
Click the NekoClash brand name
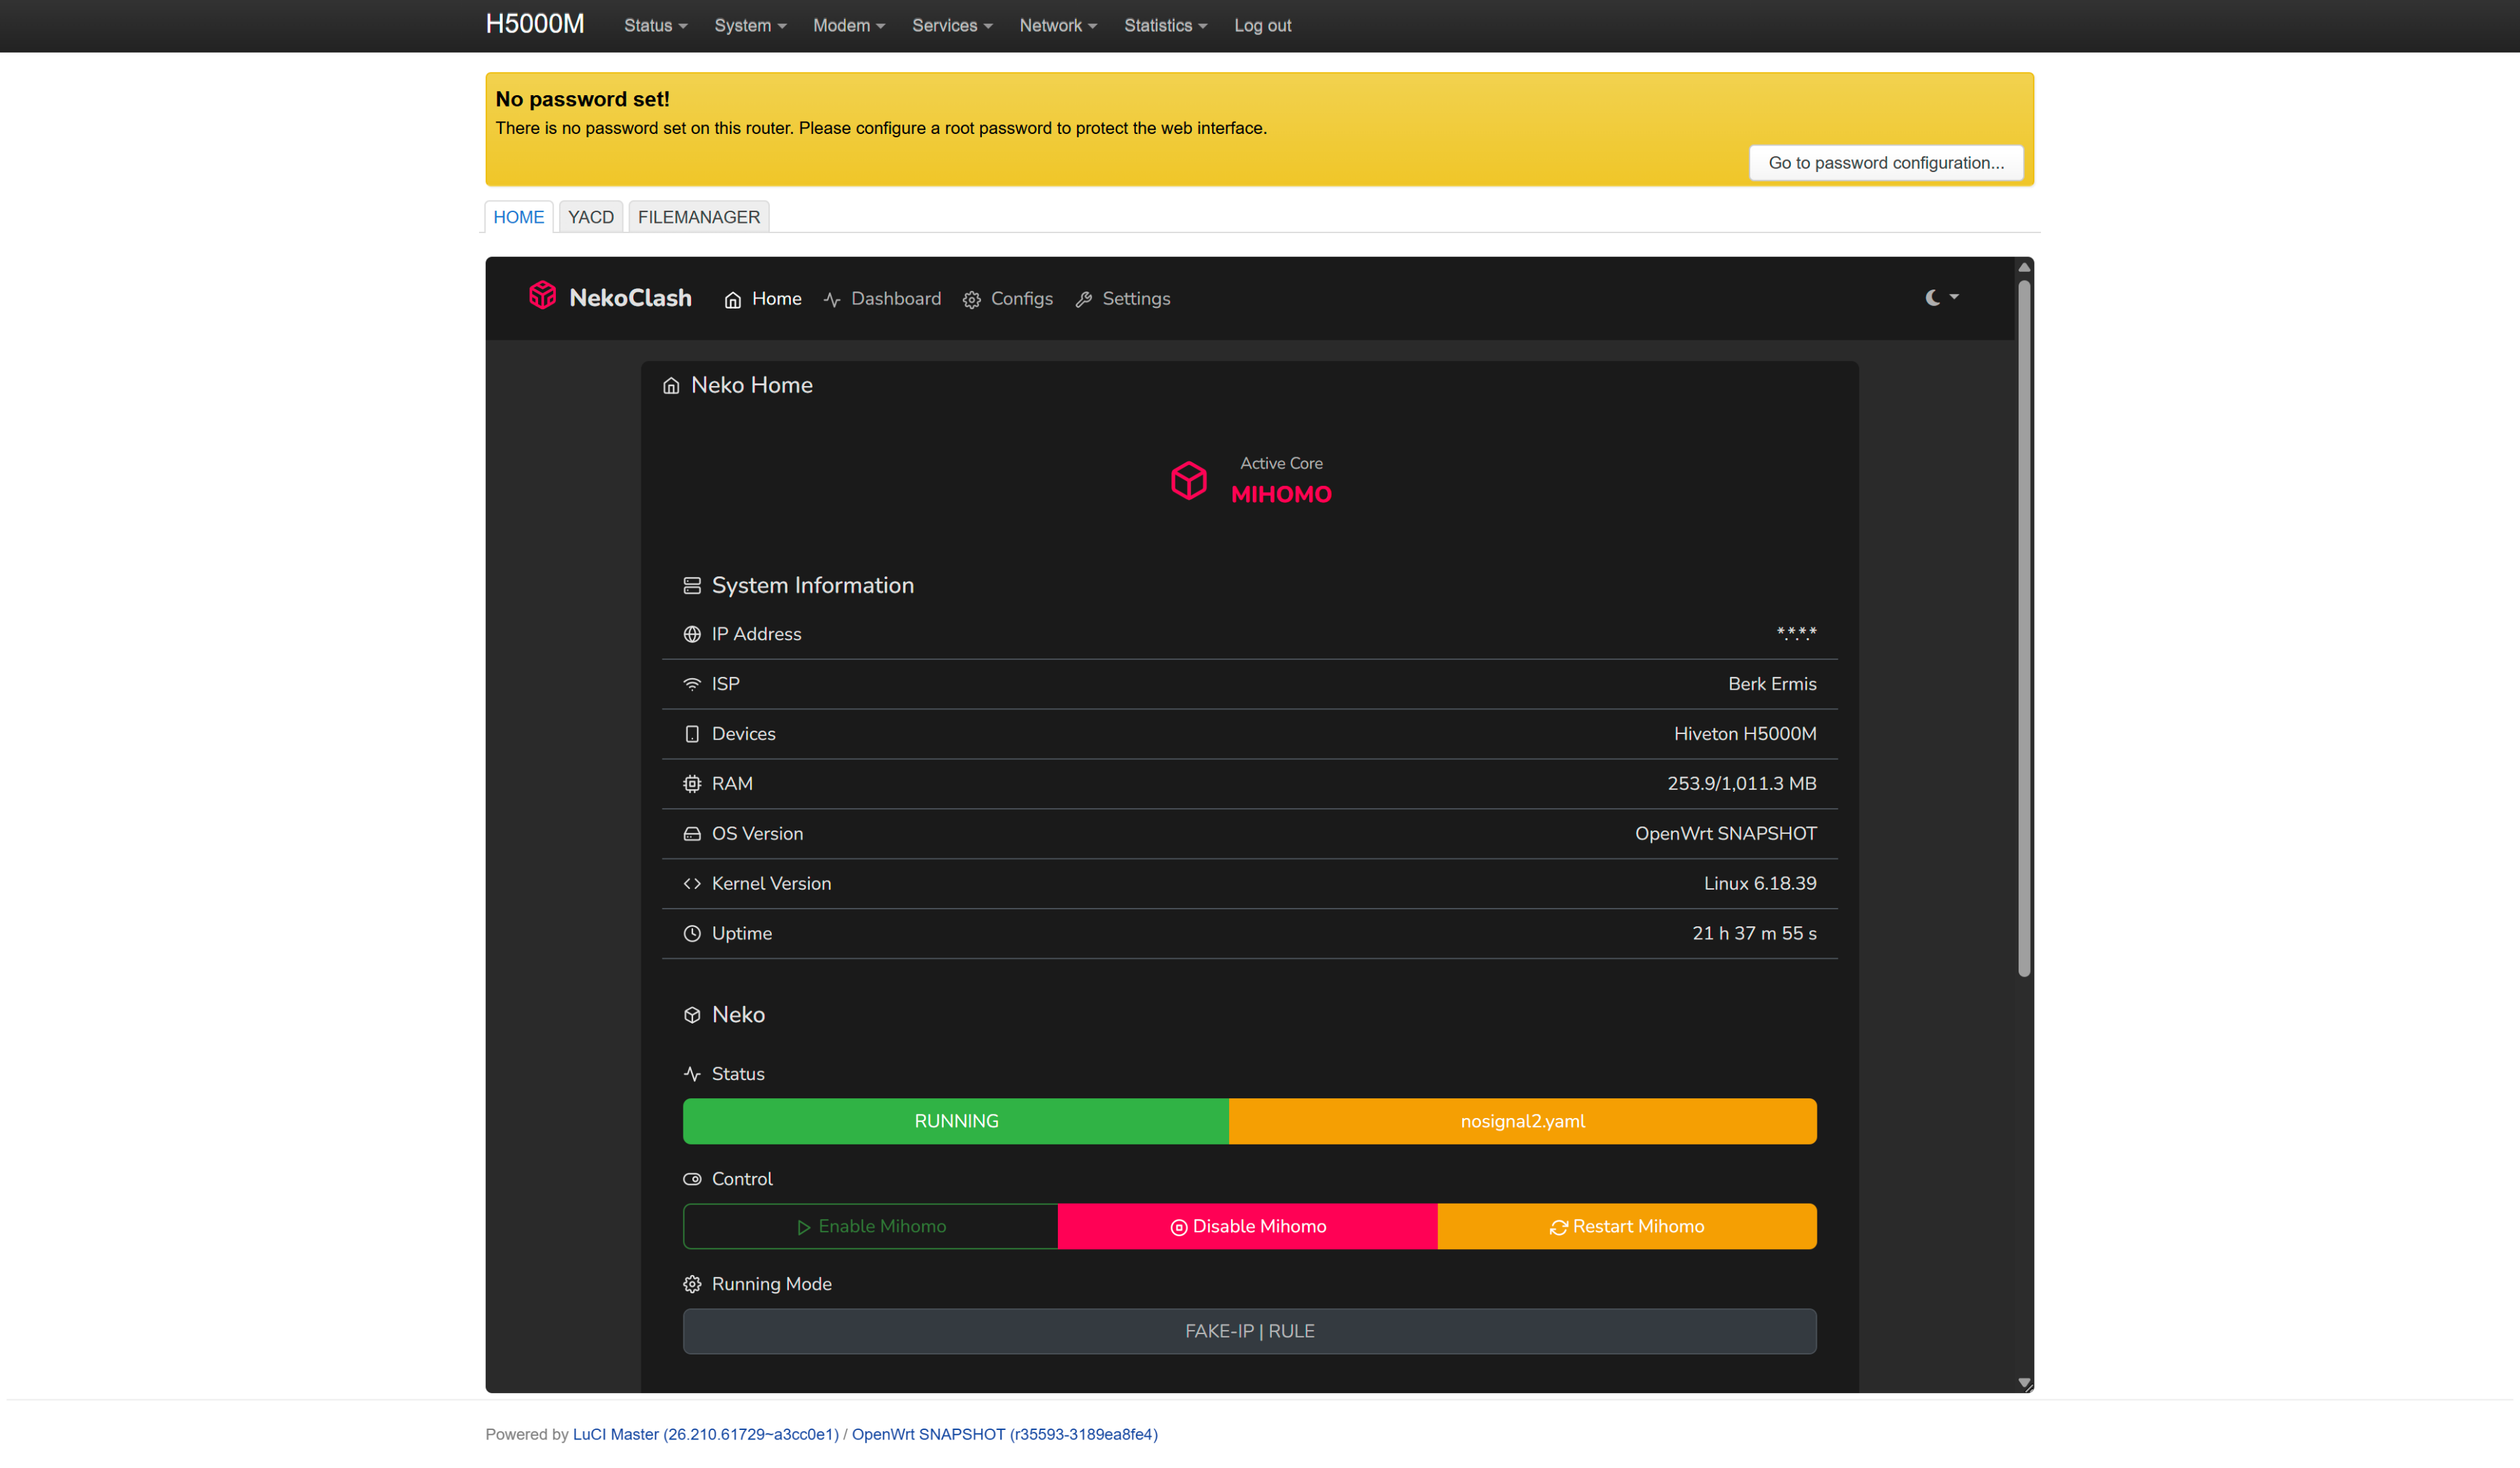[630, 298]
